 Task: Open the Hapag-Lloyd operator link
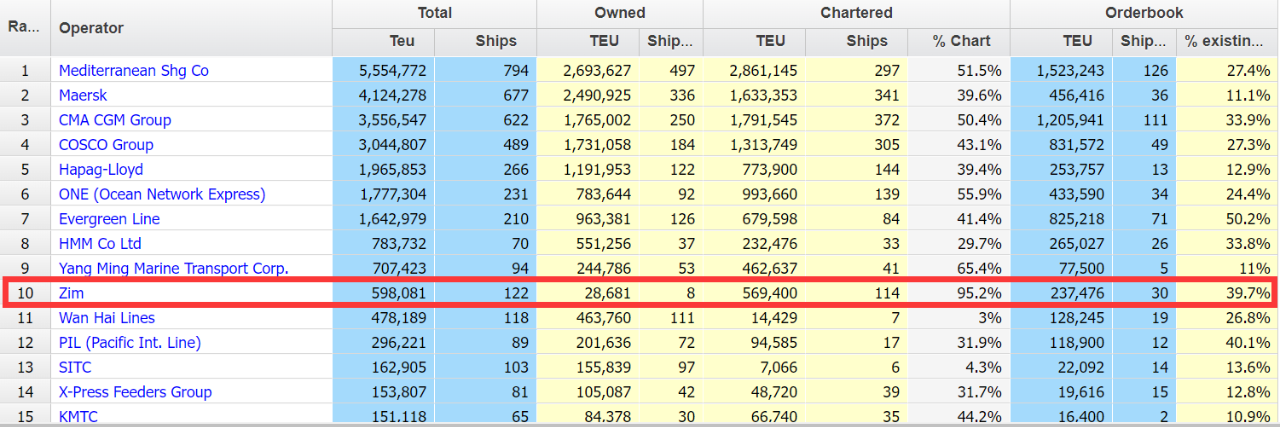101,169
